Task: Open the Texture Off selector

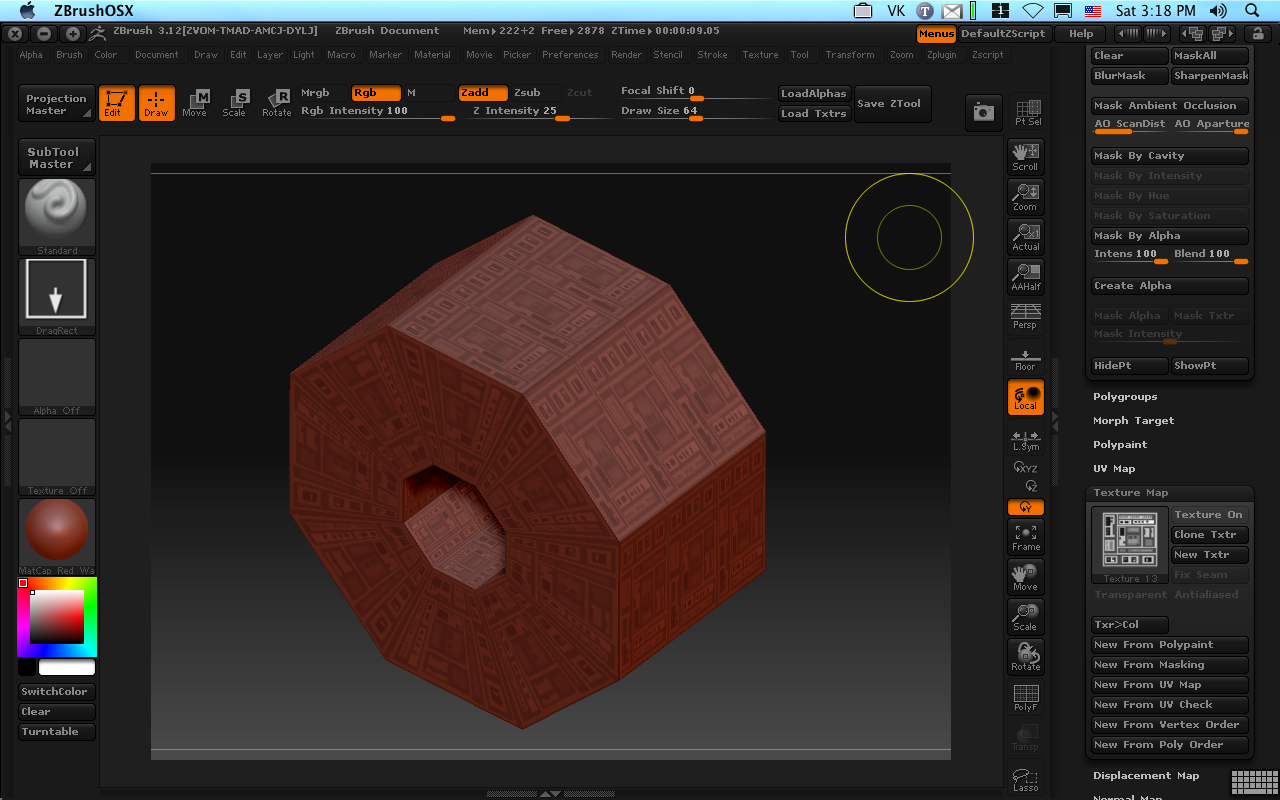Action: [x=57, y=457]
